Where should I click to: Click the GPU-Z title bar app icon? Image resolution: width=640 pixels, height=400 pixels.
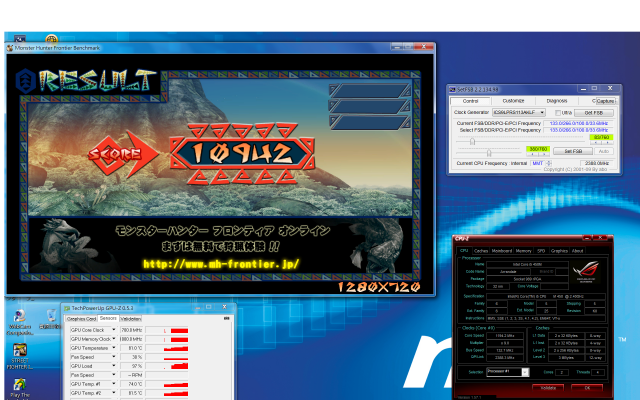coord(67,308)
